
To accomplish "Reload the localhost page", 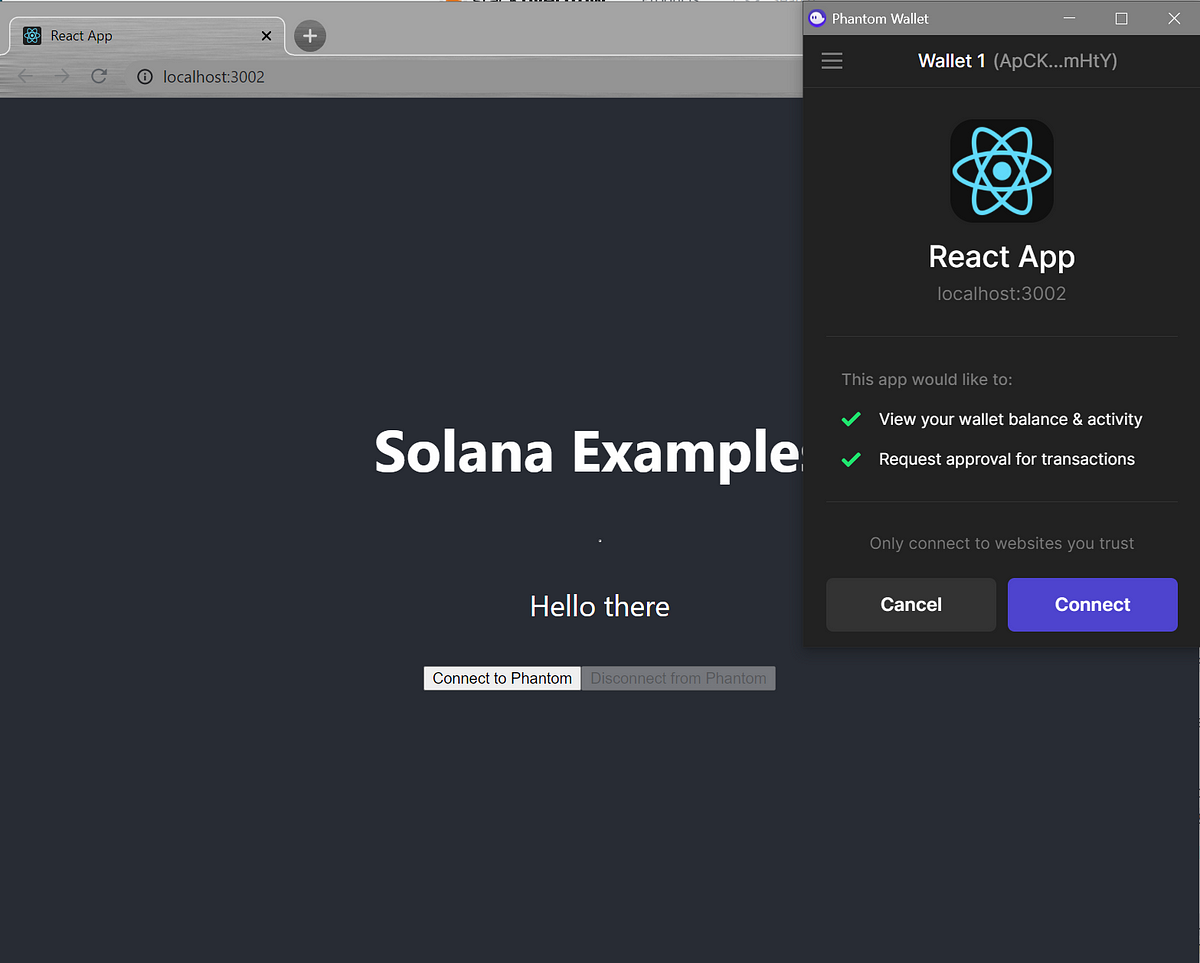I will (98, 76).
